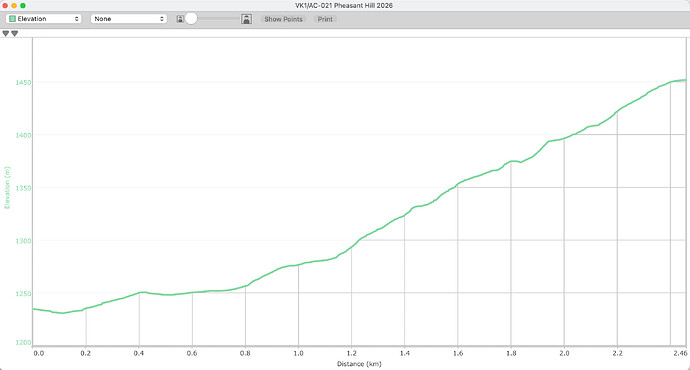Click the 0.6 distance axis label
Viewport: 690px width, 370px height.
point(192,353)
